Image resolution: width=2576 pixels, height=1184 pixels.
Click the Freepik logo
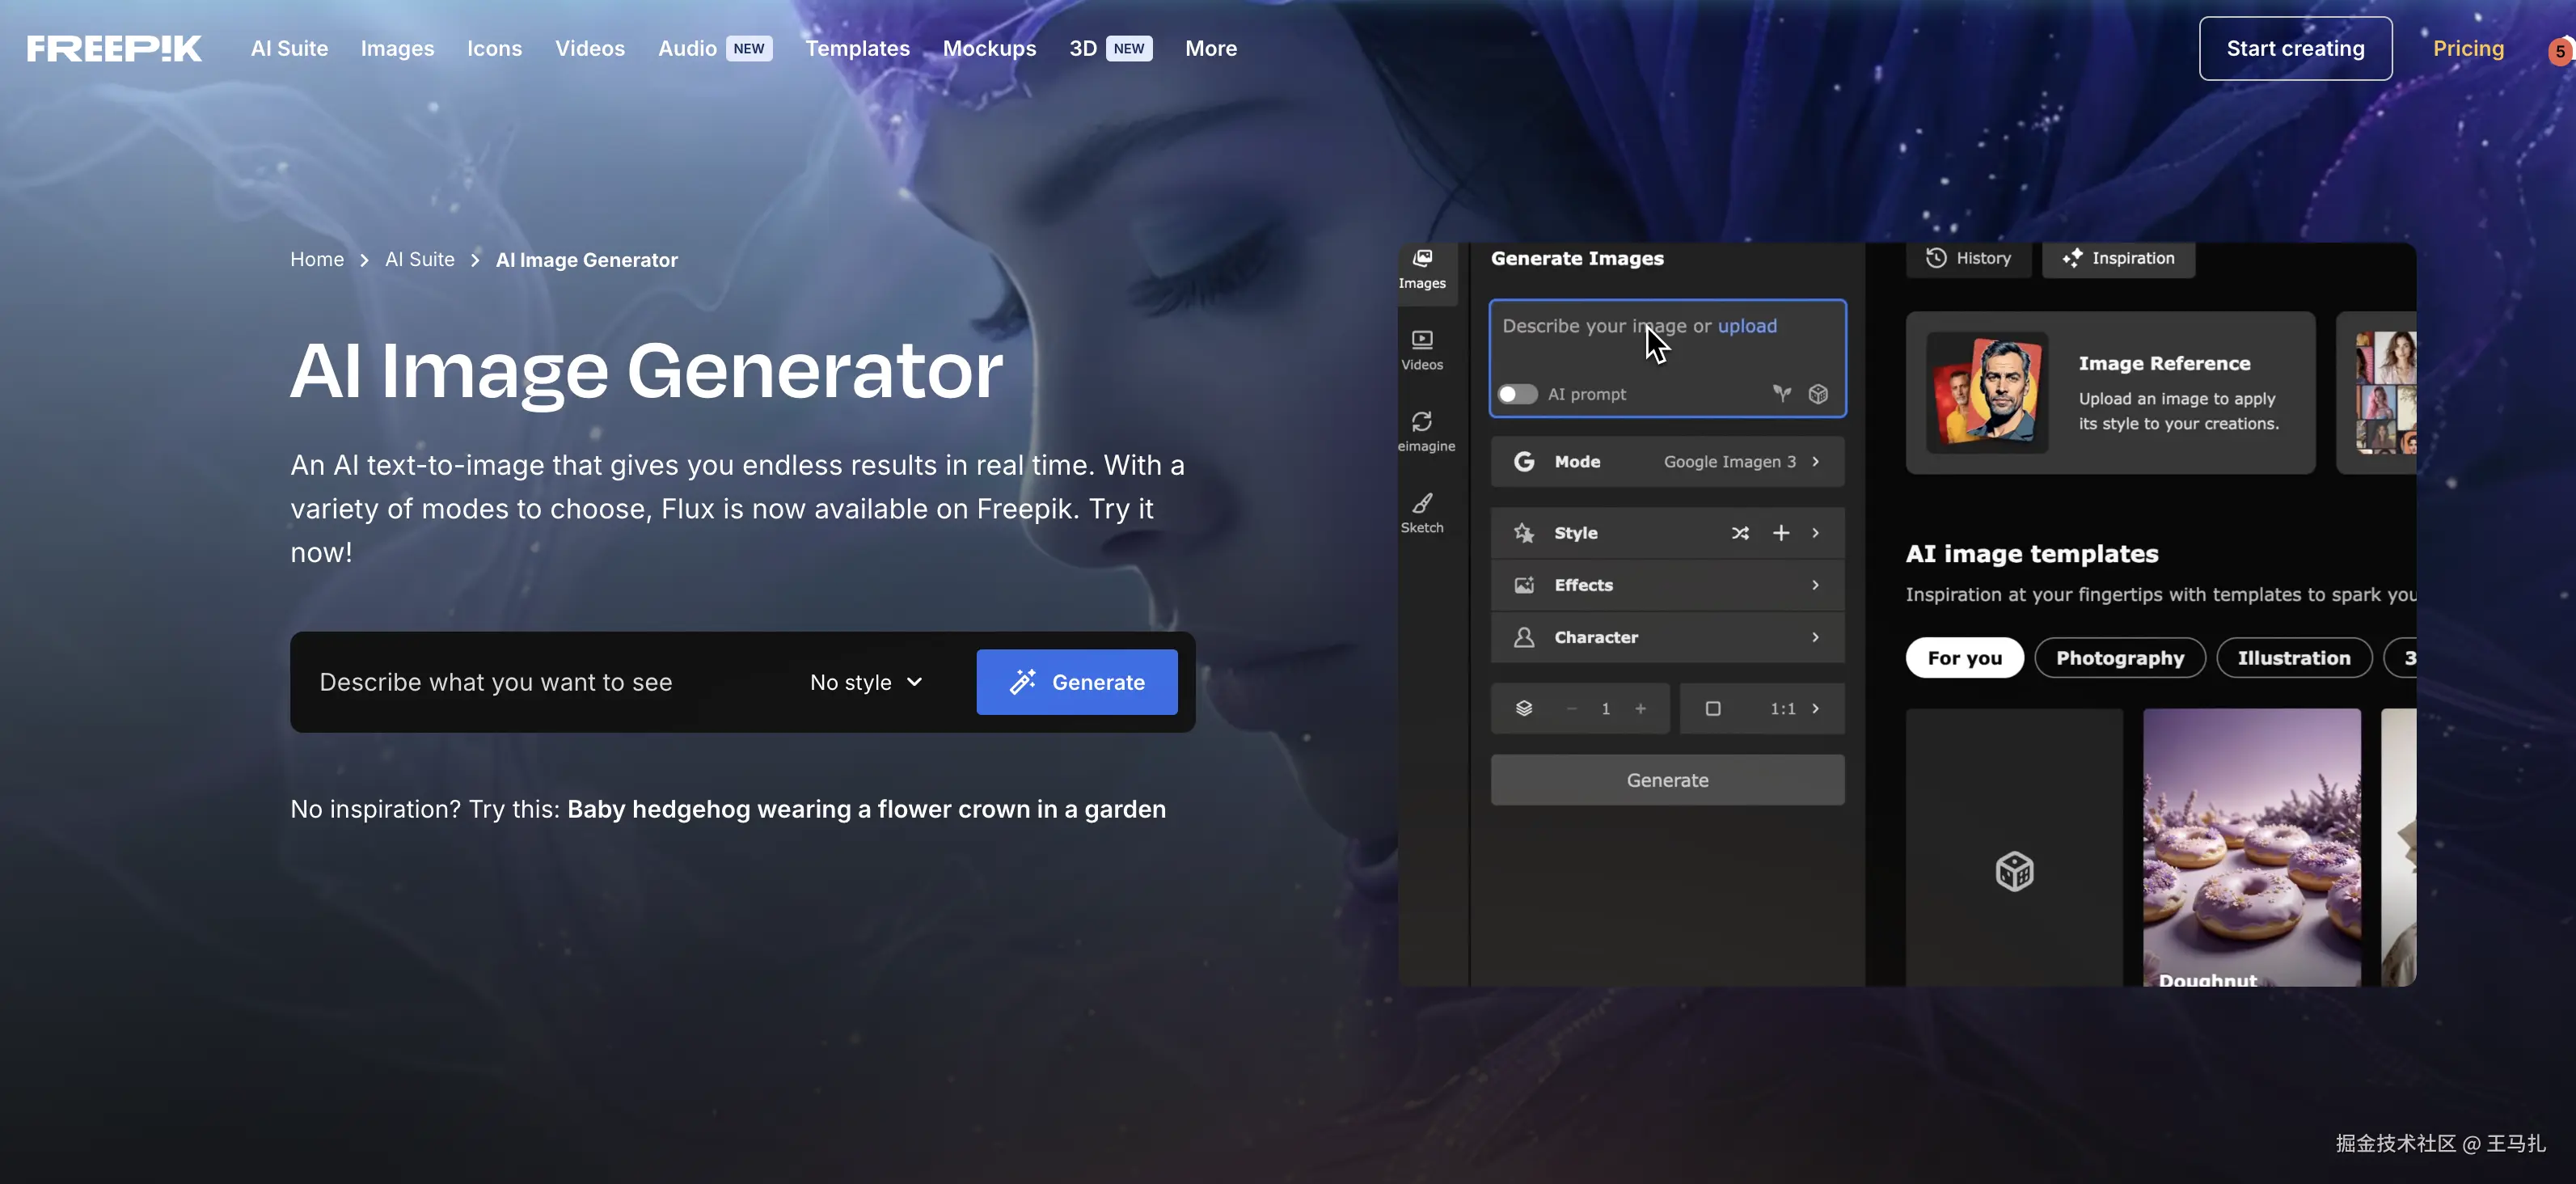coord(114,48)
